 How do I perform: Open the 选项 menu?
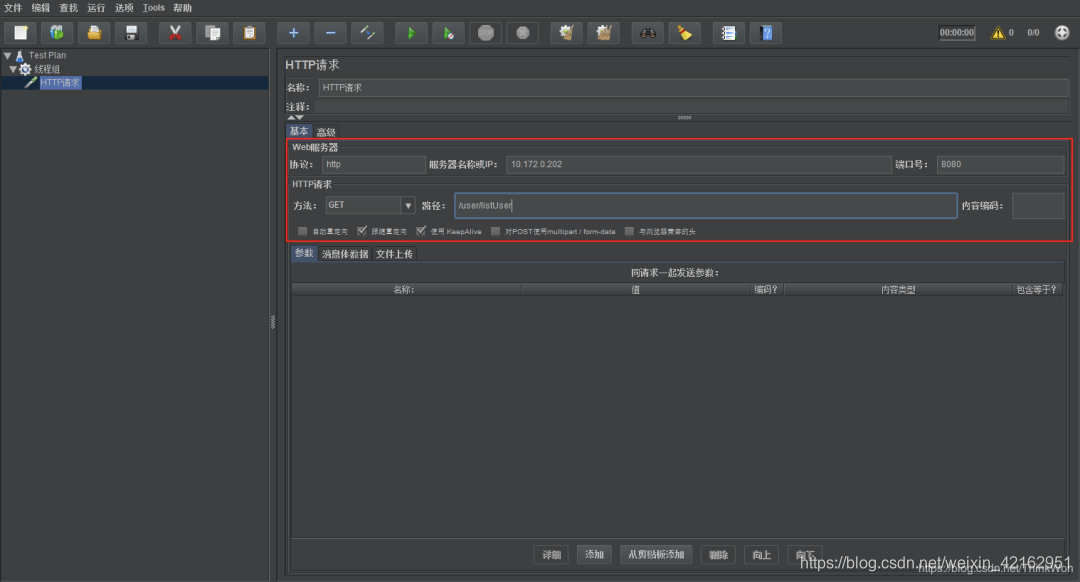[x=124, y=8]
